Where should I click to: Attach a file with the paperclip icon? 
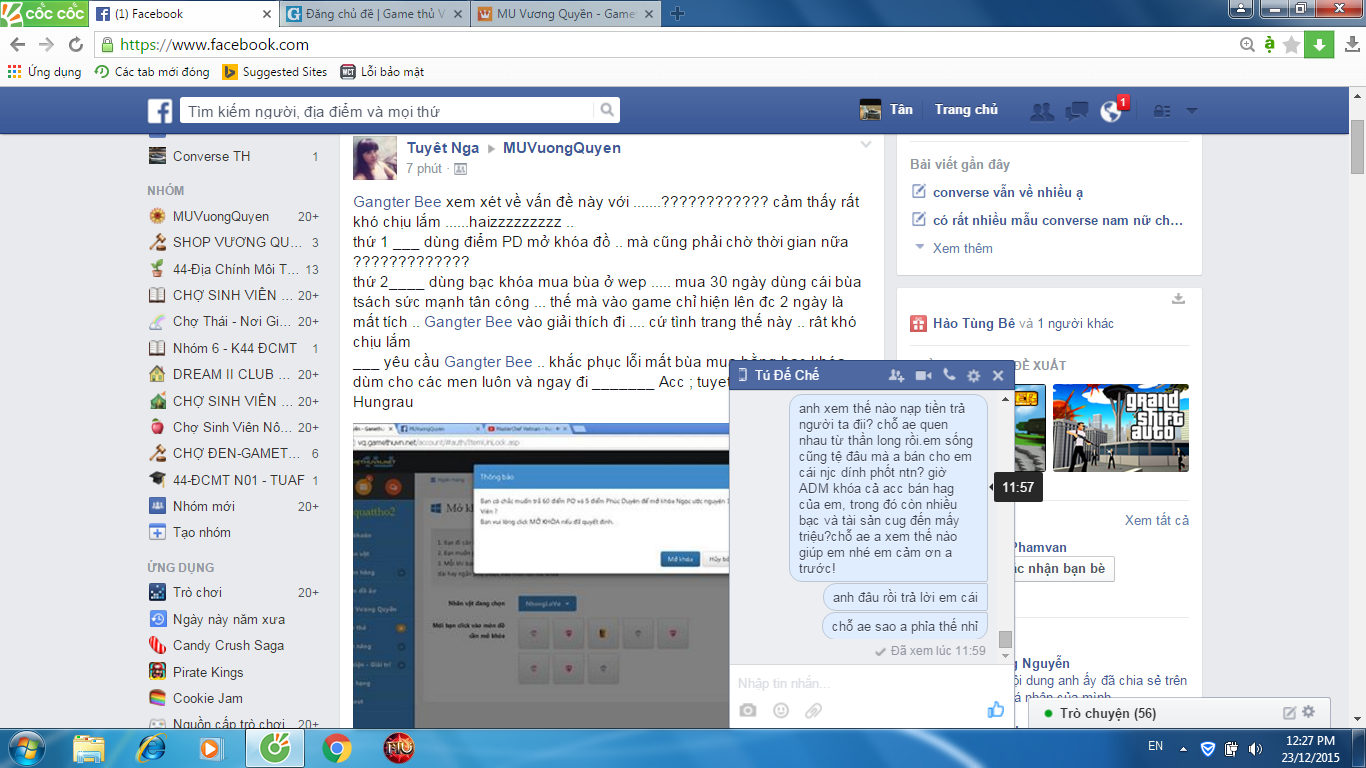pyautogui.click(x=813, y=710)
